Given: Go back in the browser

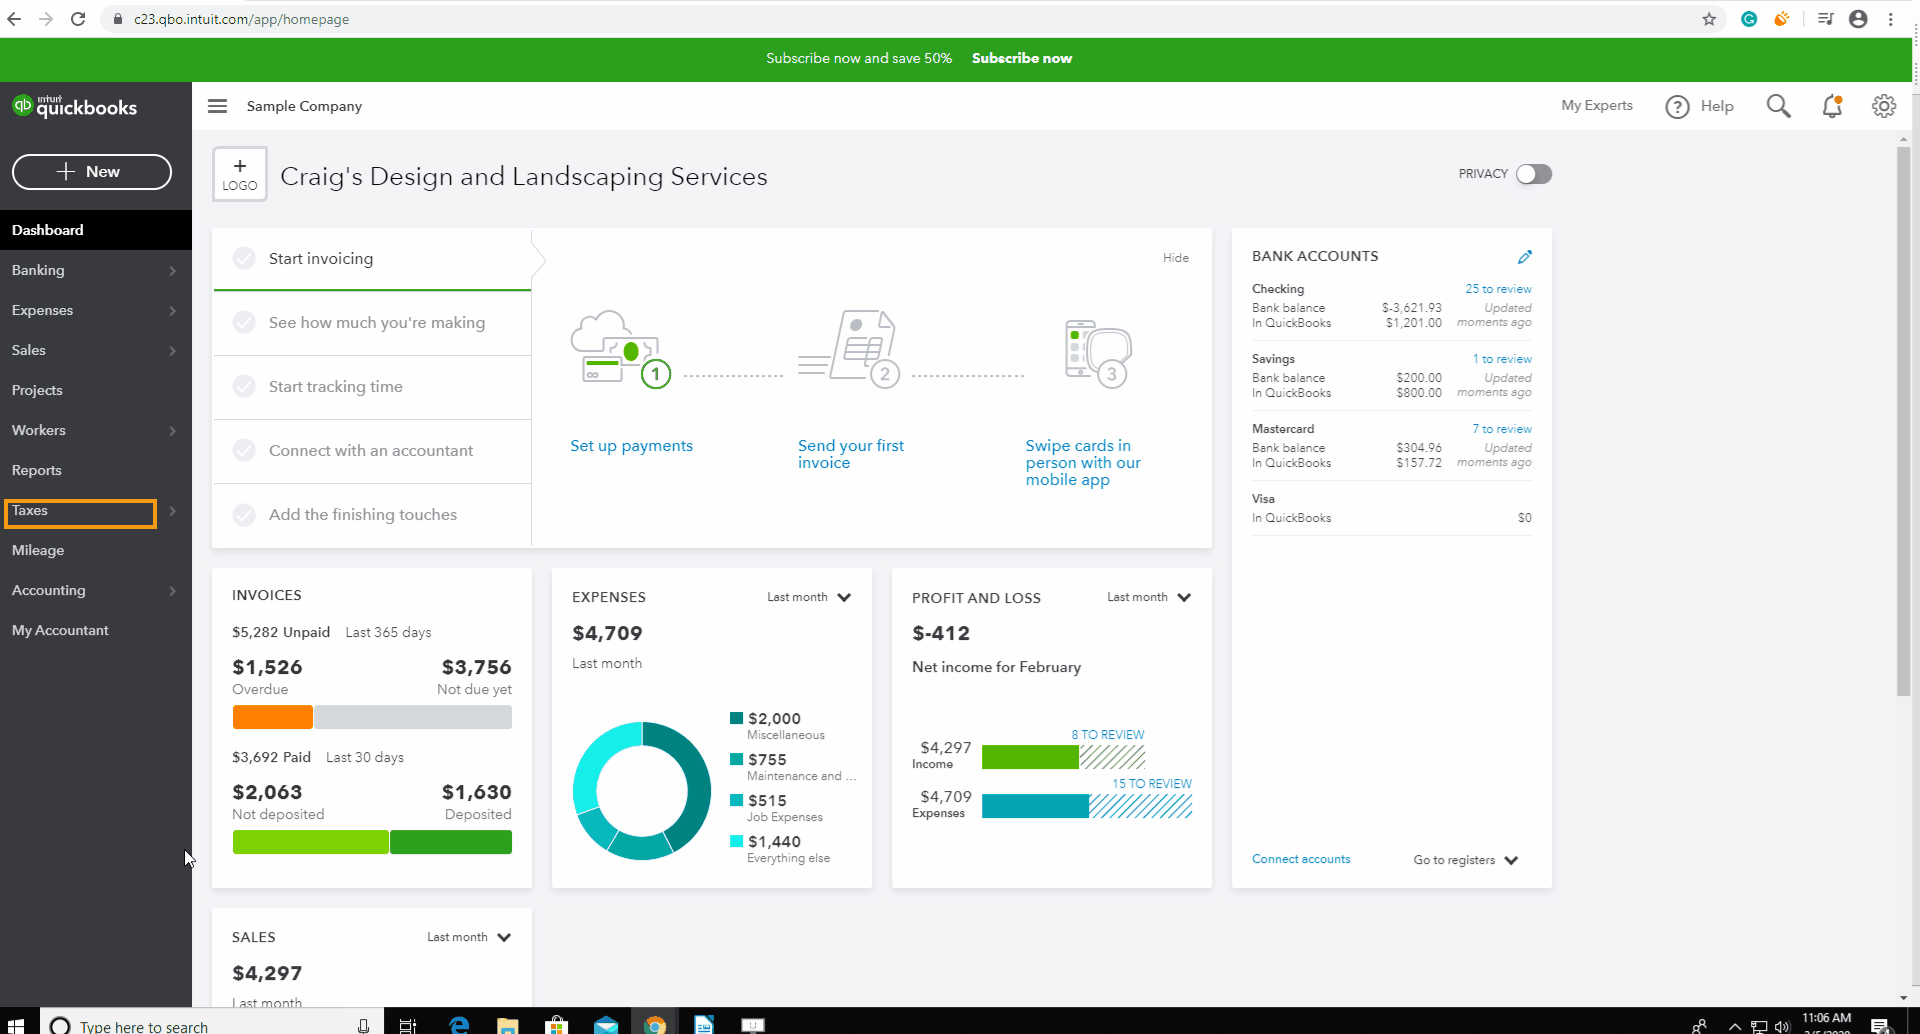Looking at the screenshot, I should pyautogui.click(x=14, y=19).
